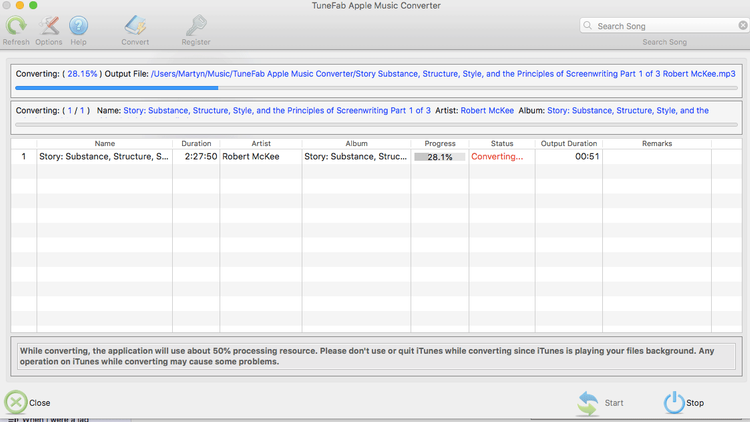Image resolution: width=750 pixels, height=422 pixels.
Task: Click the magnifier icon in search box
Action: click(588, 25)
